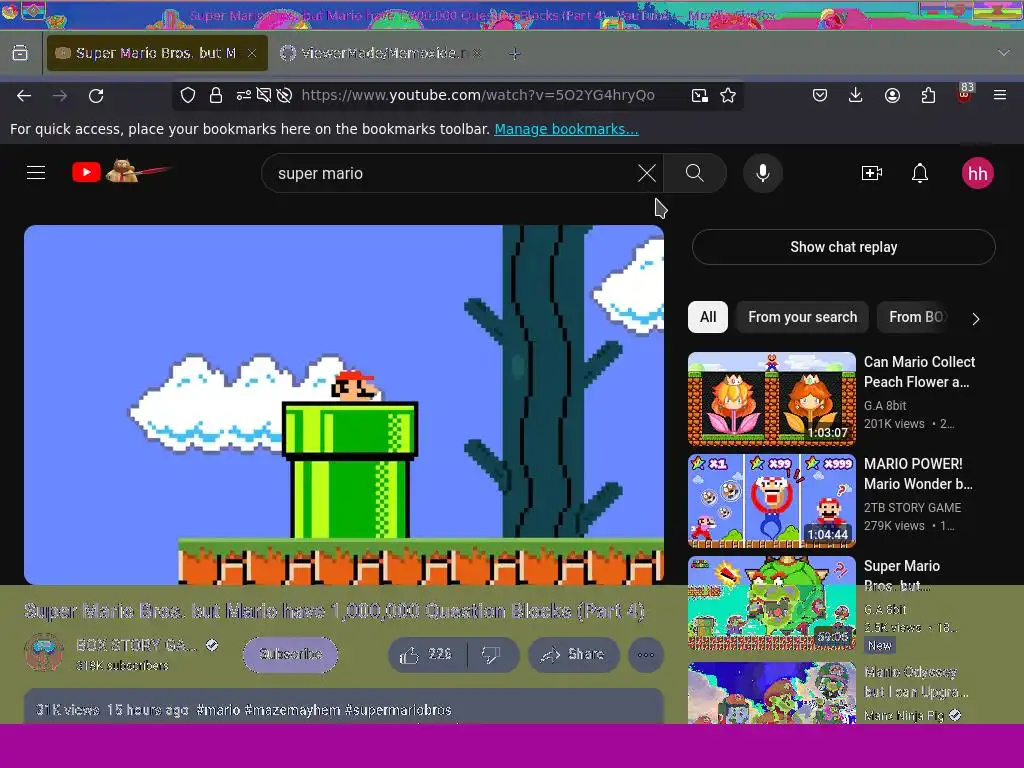Viewport: 1024px width, 768px height.
Task: Close the Super Mario Bros. tab
Action: [x=252, y=53]
